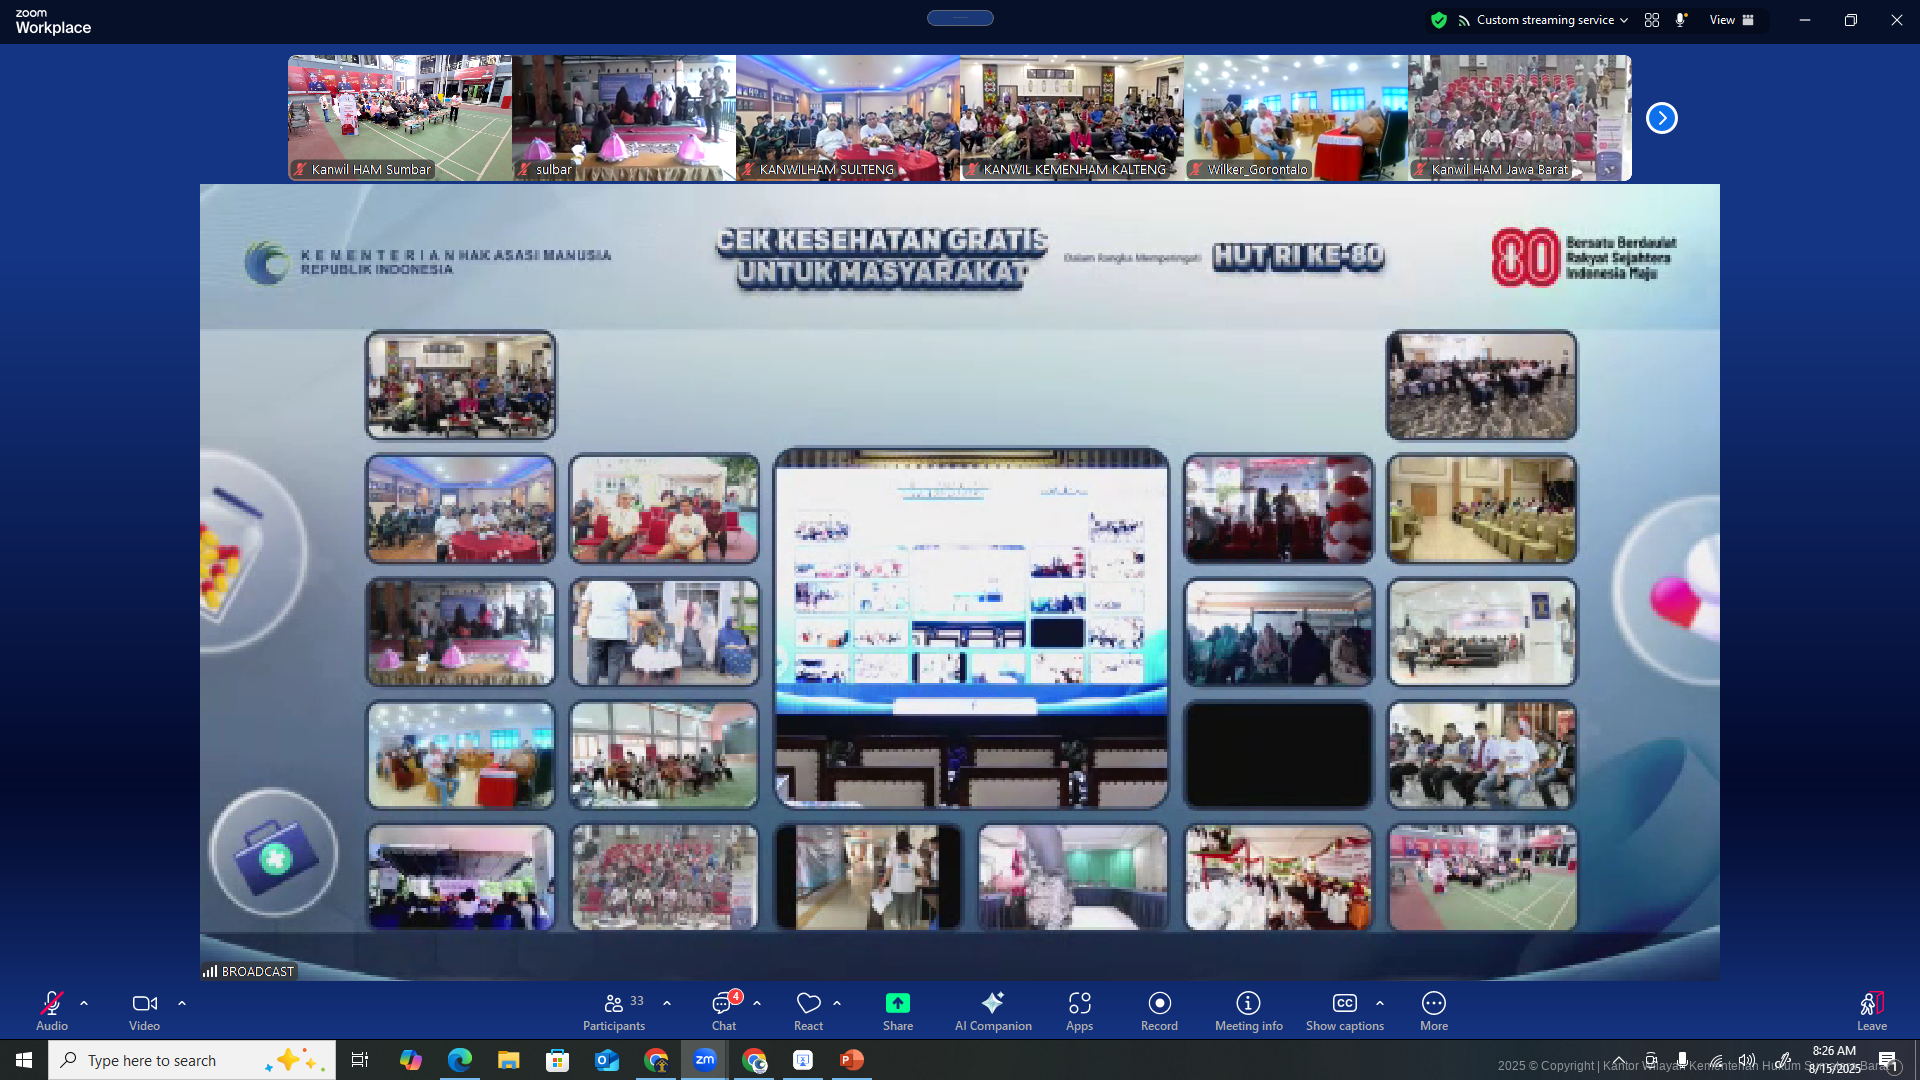Click the Share screen icon
The width and height of the screenshot is (1920, 1080).
pyautogui.click(x=897, y=1004)
